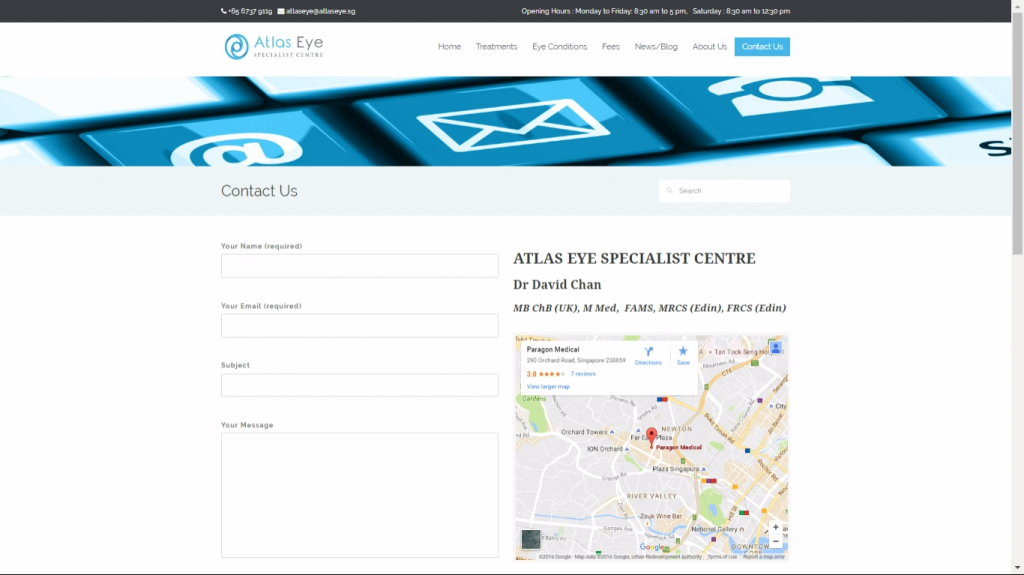Save the Paragon Medical location with star icon
The height and width of the screenshot is (575, 1024).
[683, 353]
